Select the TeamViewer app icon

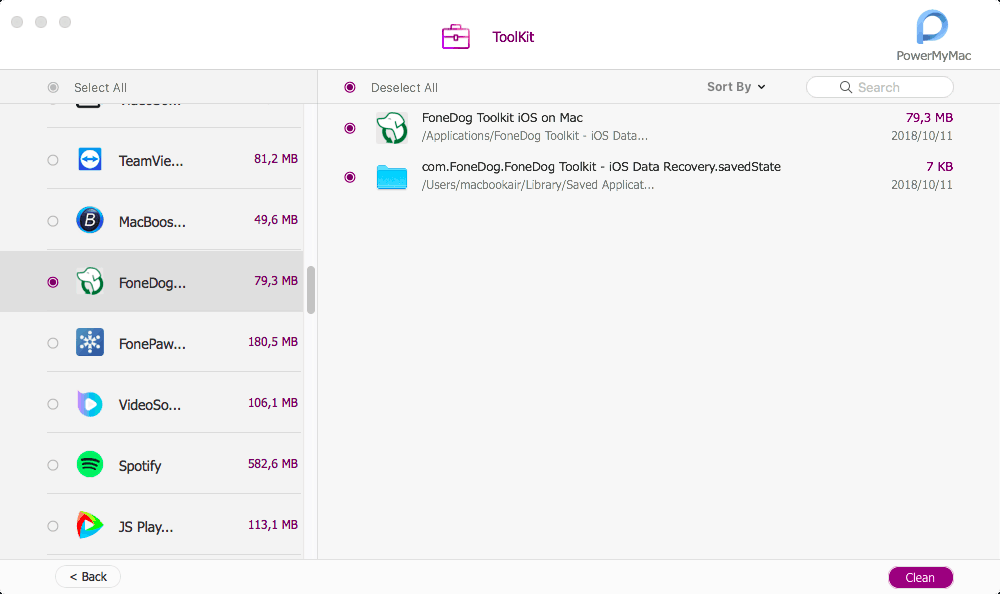pyautogui.click(x=90, y=159)
